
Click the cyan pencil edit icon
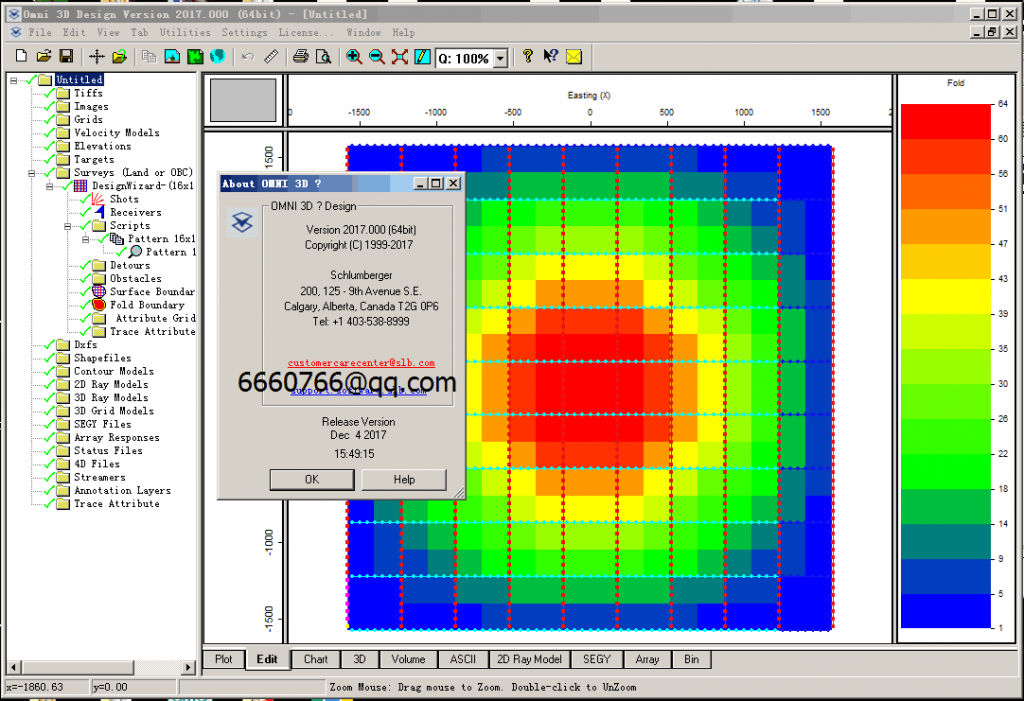pos(423,56)
